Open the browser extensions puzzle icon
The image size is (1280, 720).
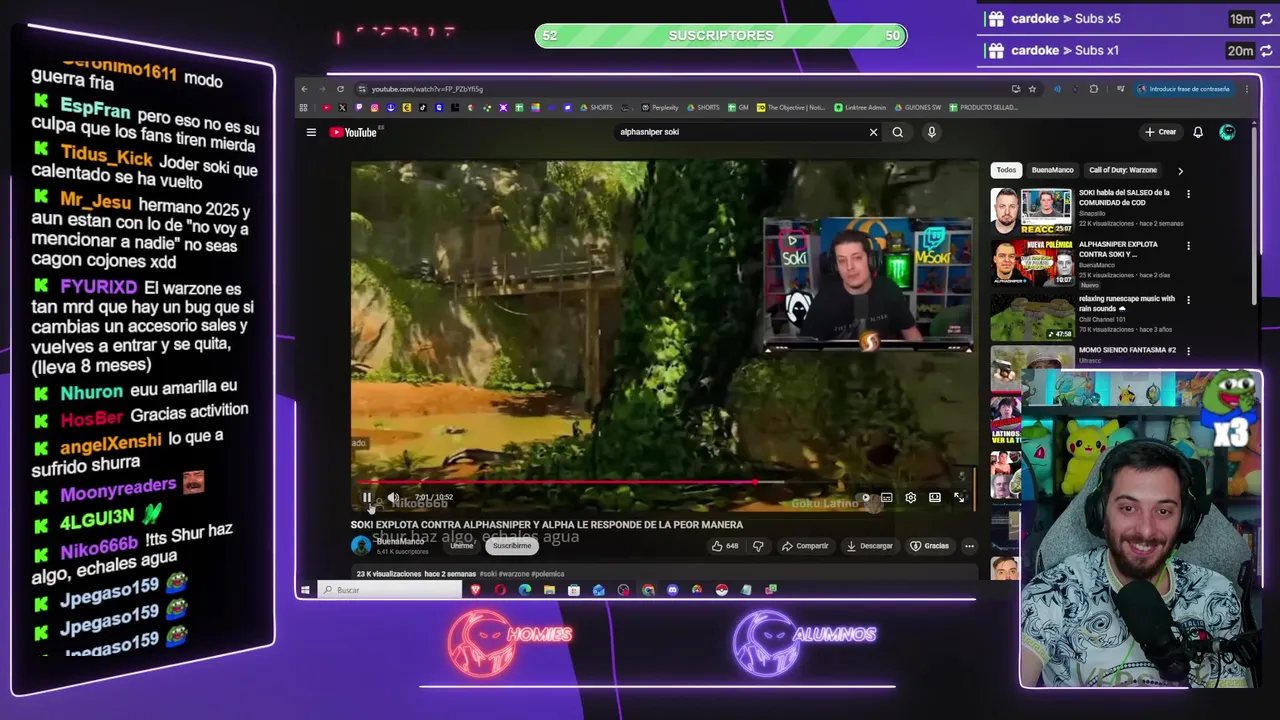pyautogui.click(x=1093, y=89)
